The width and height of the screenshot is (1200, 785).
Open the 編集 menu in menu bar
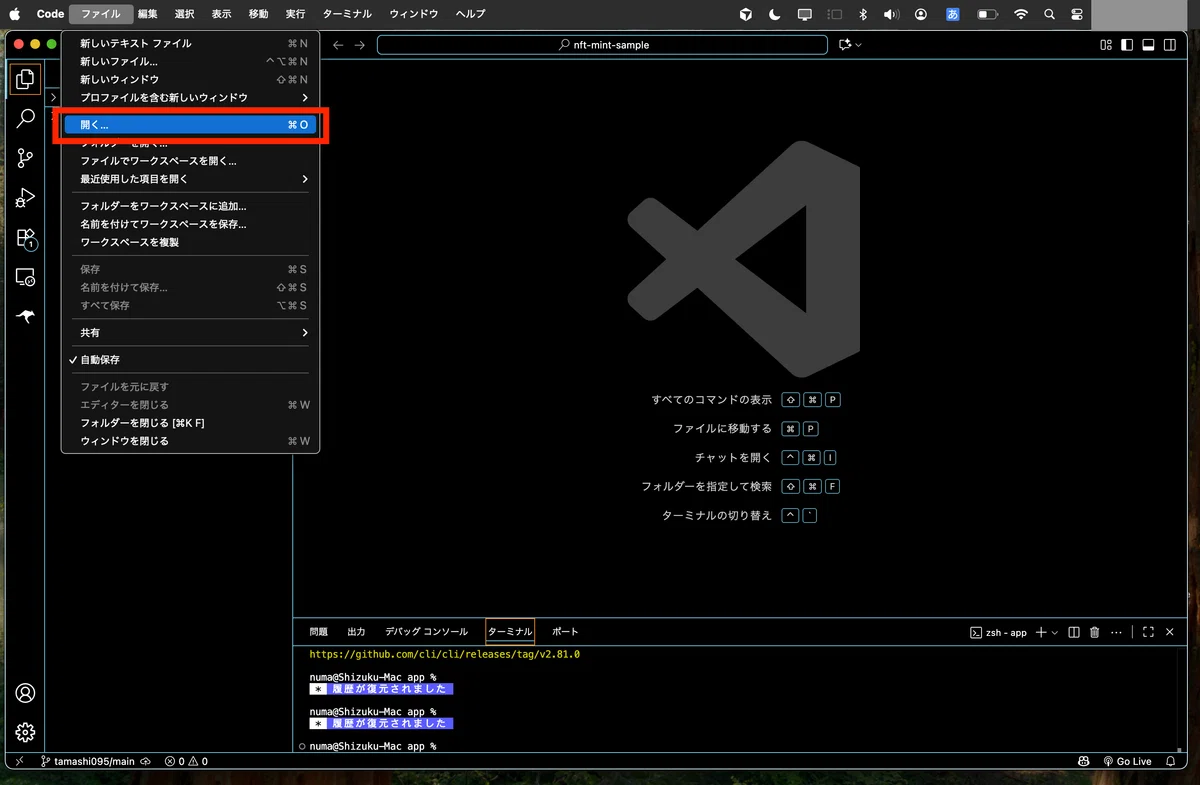tap(147, 14)
